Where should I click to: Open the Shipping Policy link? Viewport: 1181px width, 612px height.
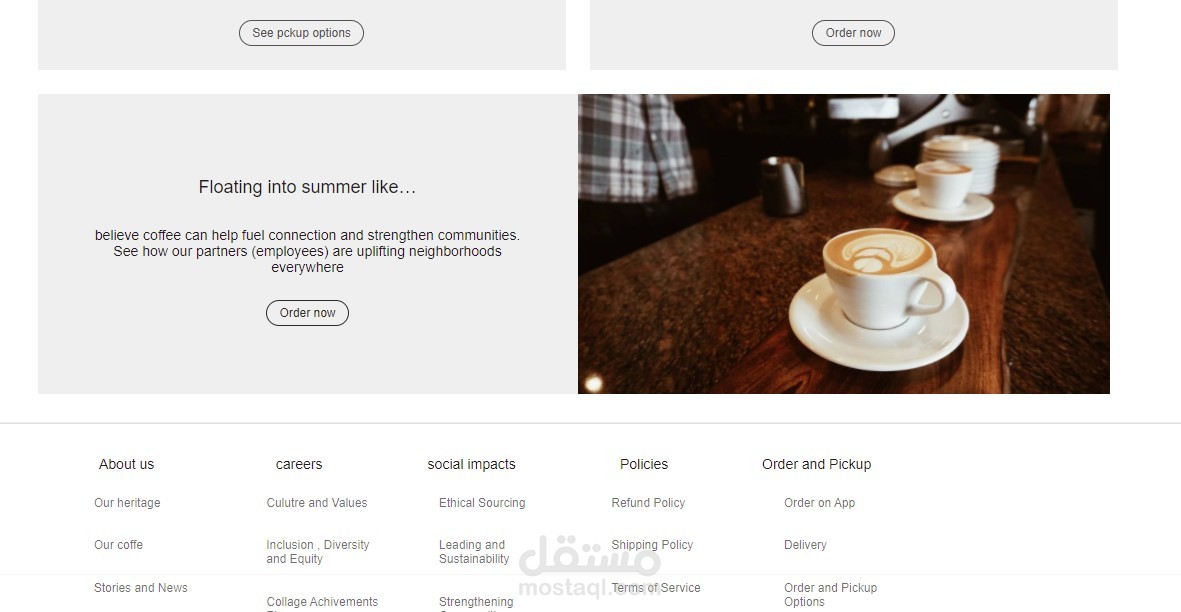point(652,545)
